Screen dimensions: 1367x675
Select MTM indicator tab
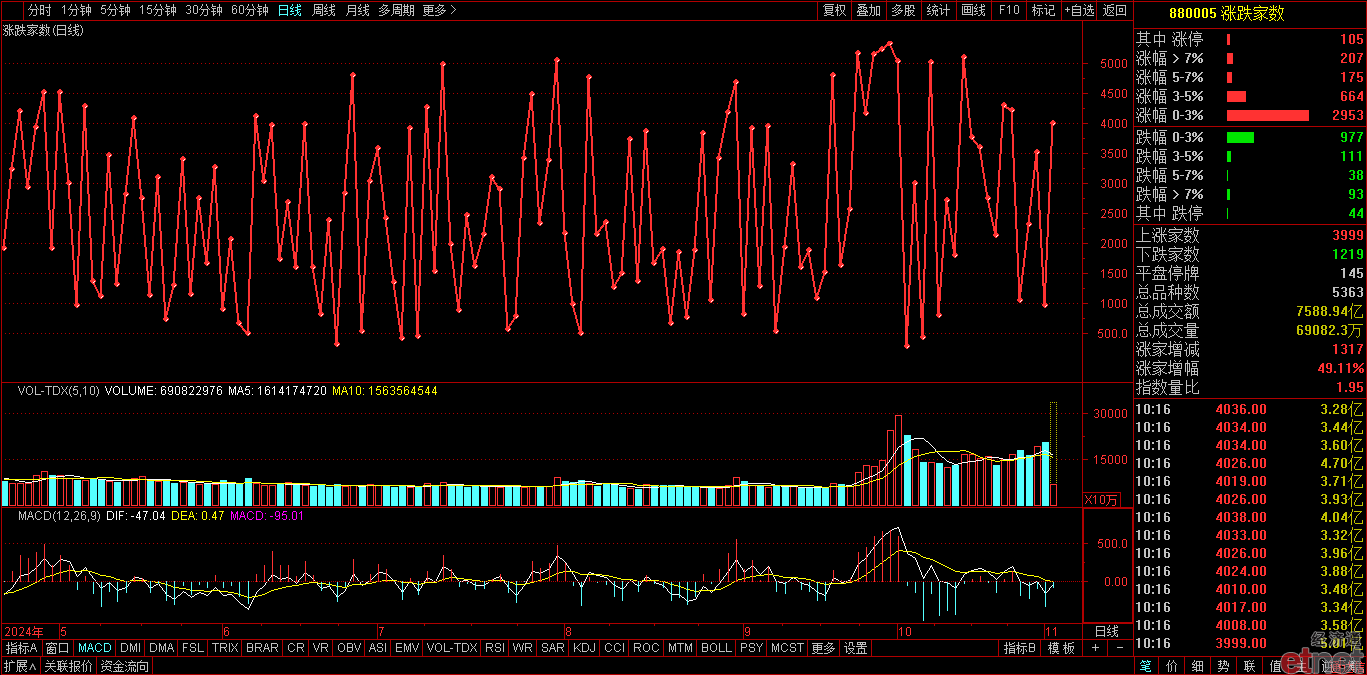pyautogui.click(x=680, y=648)
